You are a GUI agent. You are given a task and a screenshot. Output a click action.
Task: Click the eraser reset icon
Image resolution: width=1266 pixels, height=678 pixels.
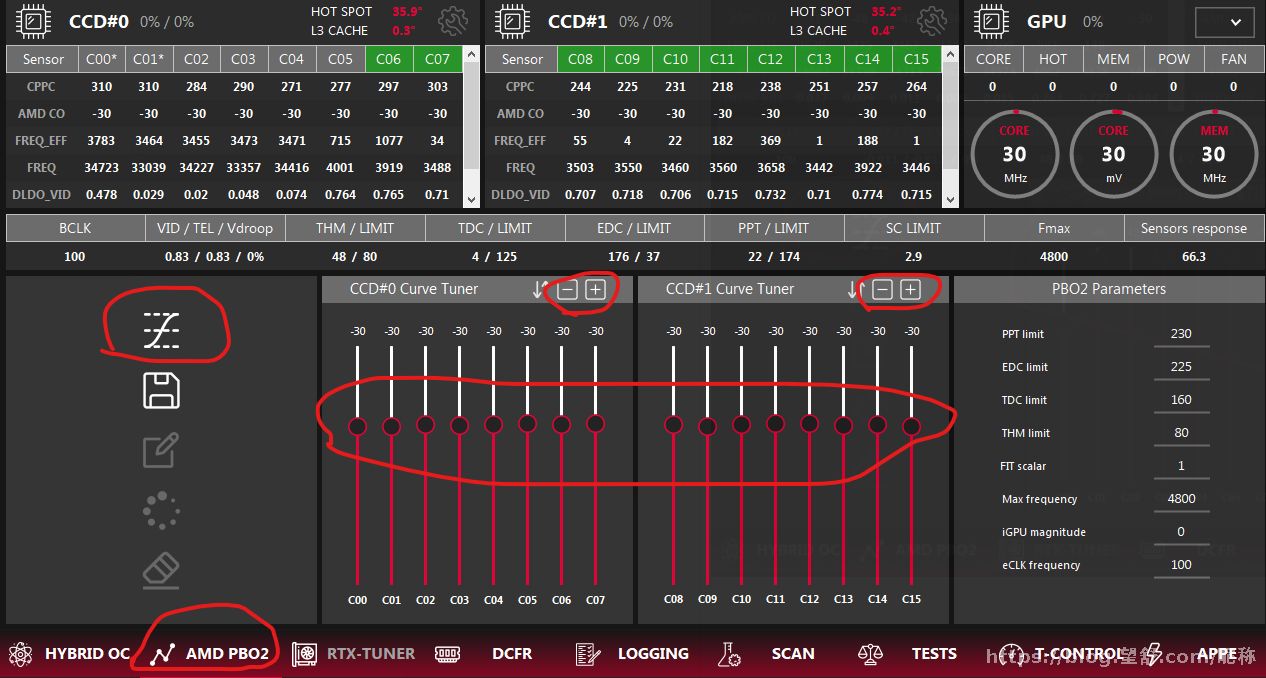pos(161,570)
